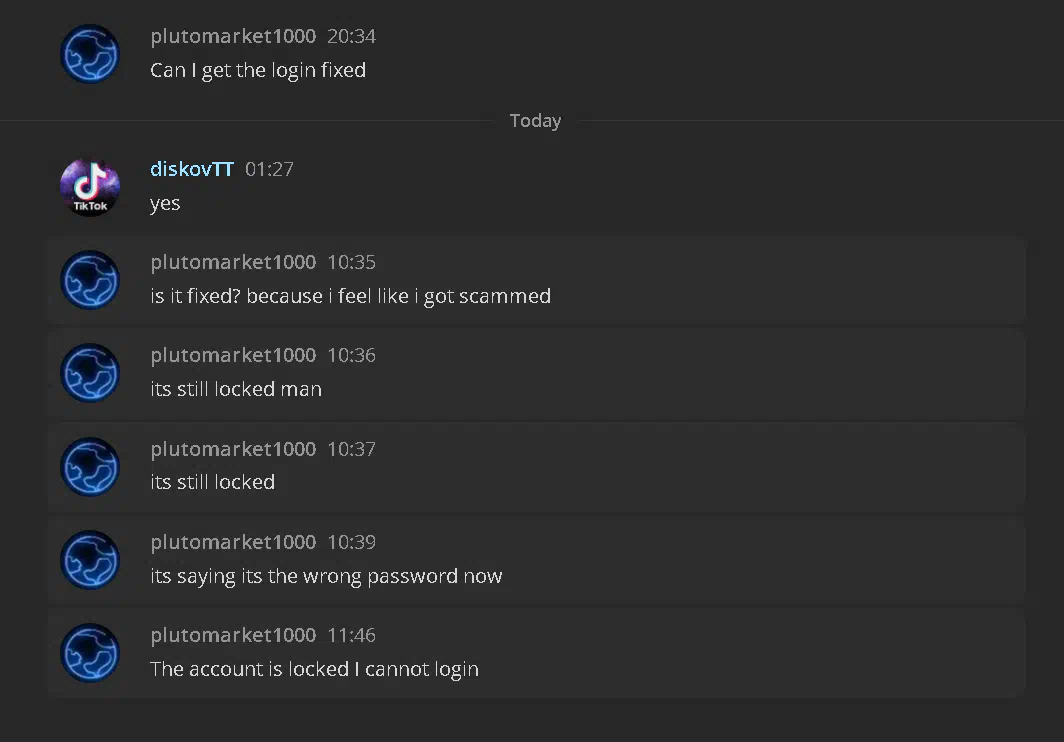Viewport: 1064px width, 742px height.
Task: Select message "The account is locked I cannot login"
Action: [314, 669]
